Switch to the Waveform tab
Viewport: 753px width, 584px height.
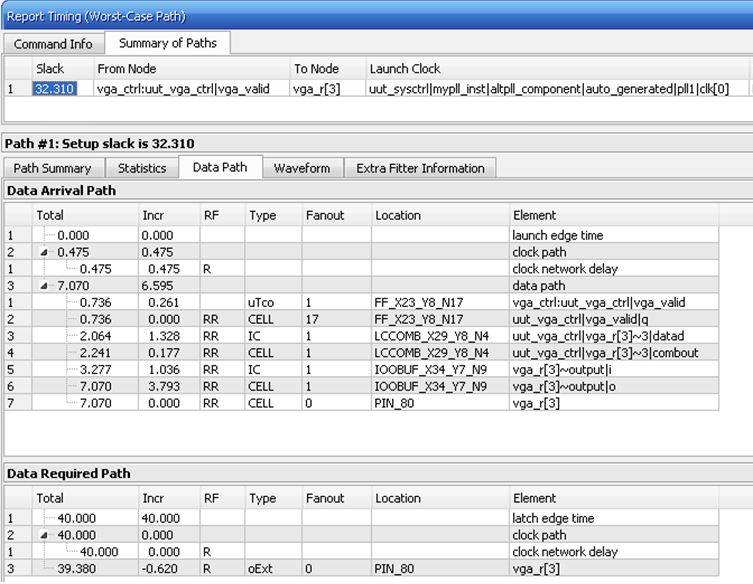[x=302, y=168]
